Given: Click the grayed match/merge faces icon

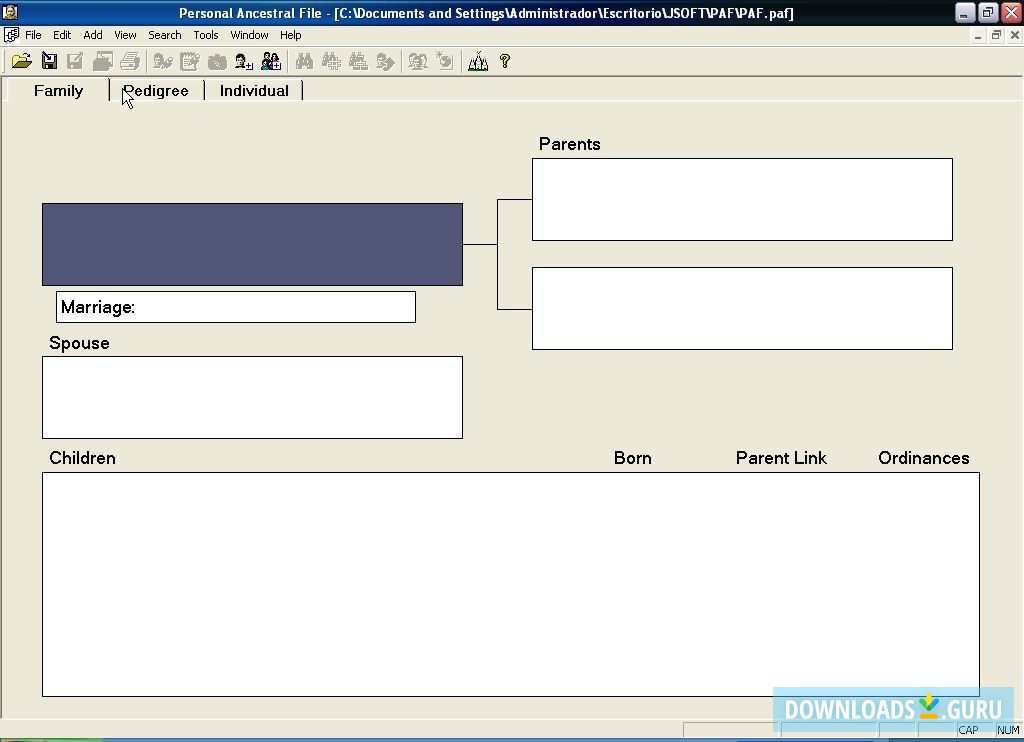Looking at the screenshot, I should [418, 61].
